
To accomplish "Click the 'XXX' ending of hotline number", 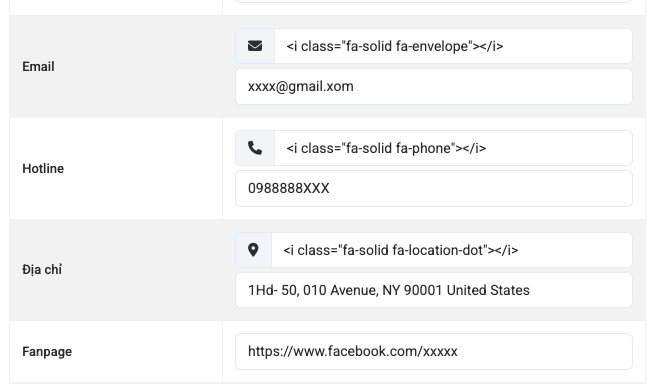I will [316, 189].
